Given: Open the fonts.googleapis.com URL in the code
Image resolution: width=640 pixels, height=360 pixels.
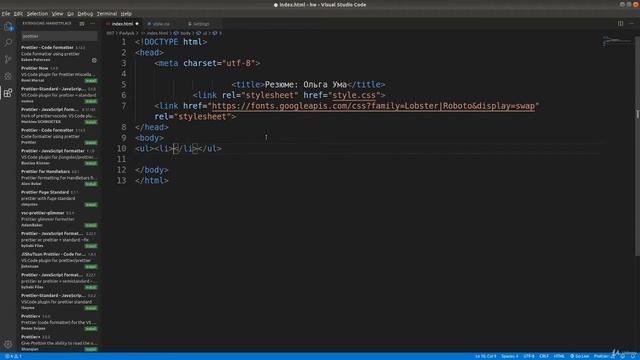Looking at the screenshot, I should pos(373,106).
